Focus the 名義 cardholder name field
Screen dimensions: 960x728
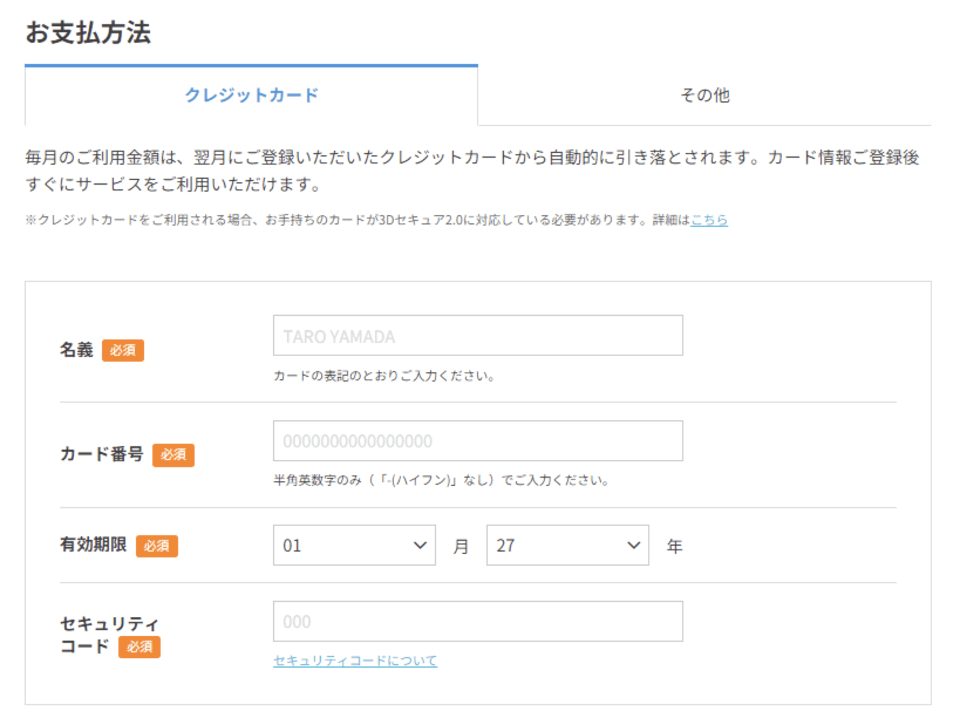477,336
